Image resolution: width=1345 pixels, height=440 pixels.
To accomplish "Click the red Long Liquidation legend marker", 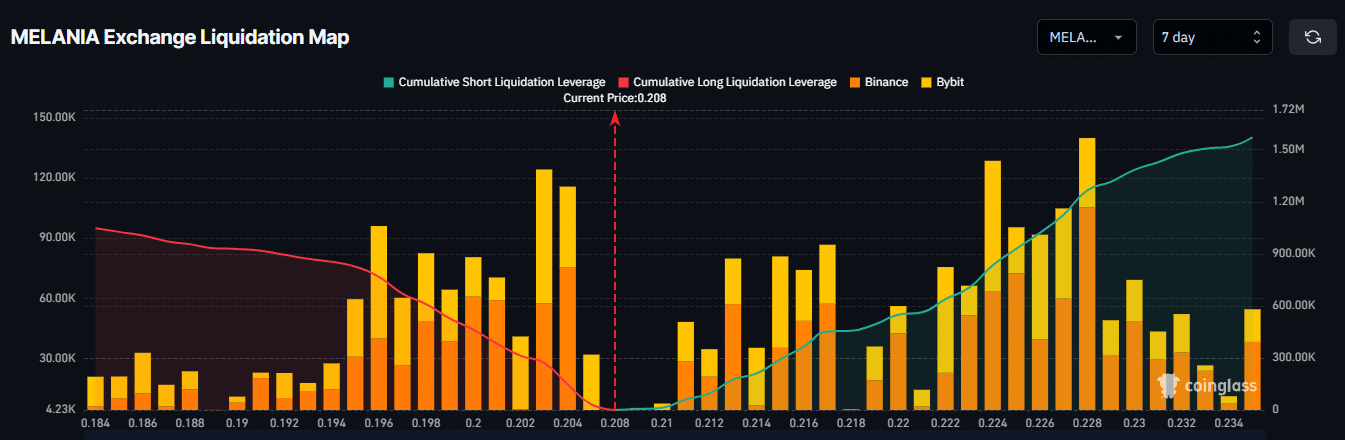I will click(623, 82).
